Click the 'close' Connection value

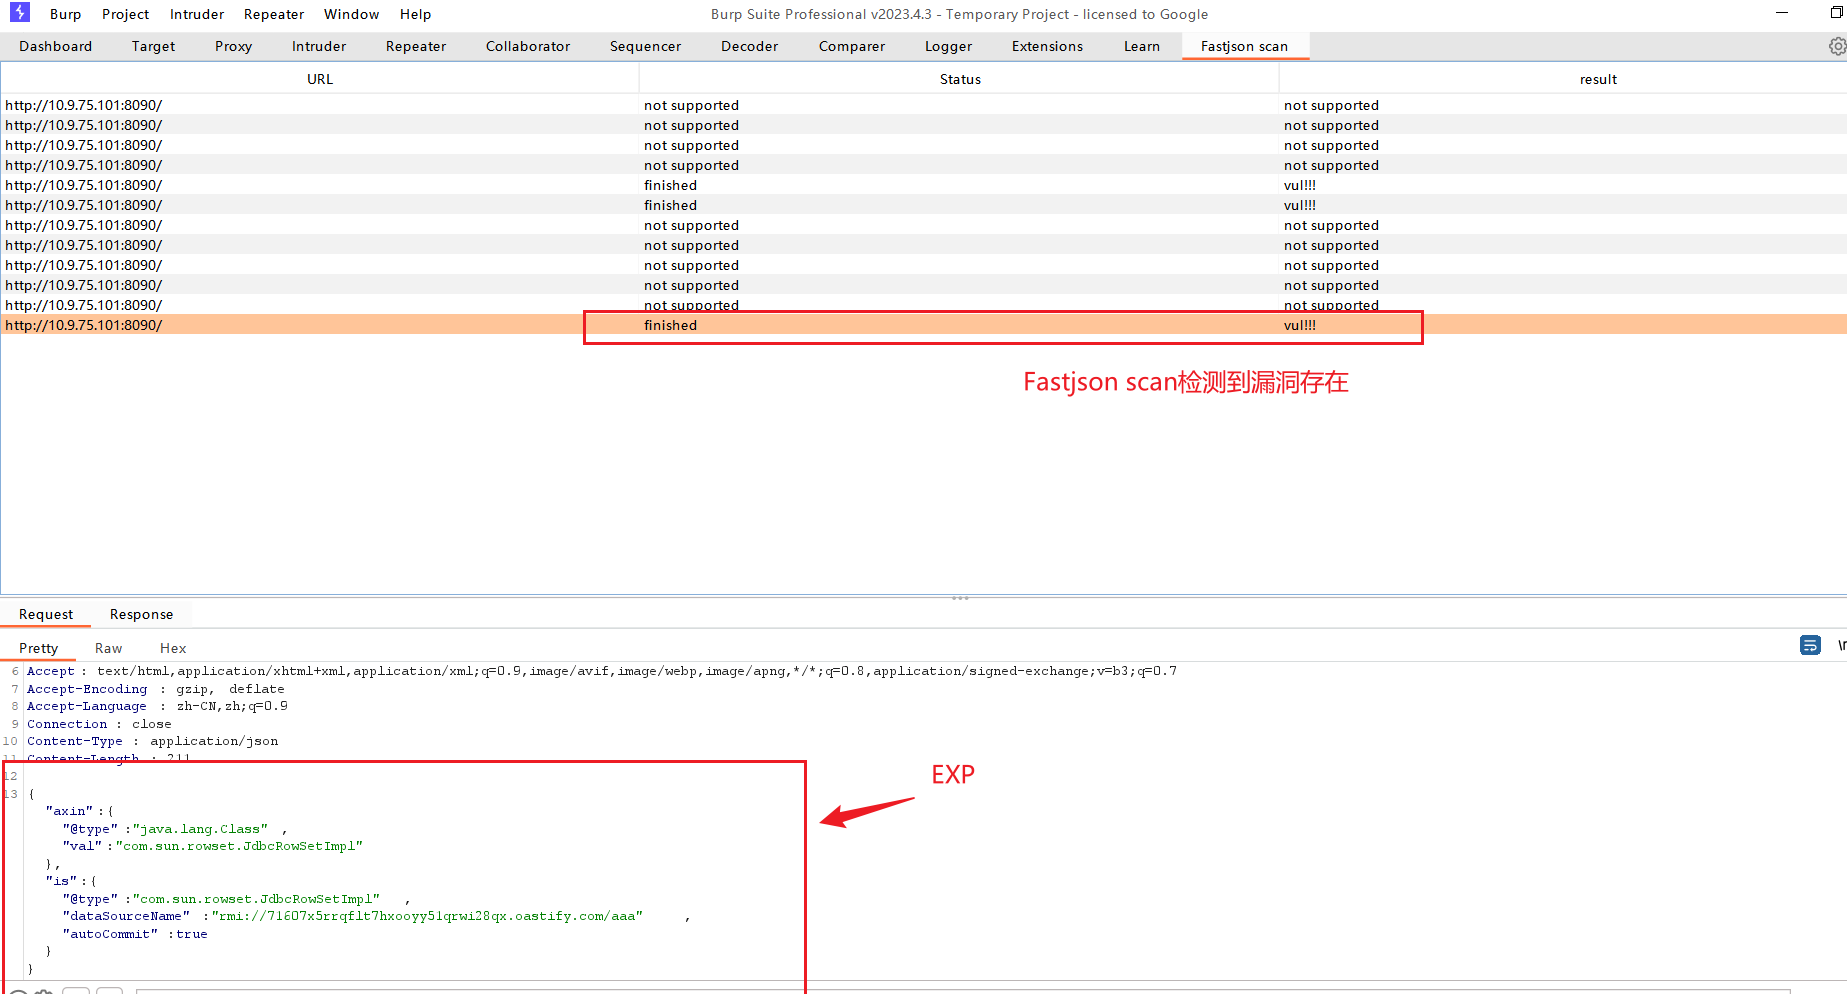(152, 724)
